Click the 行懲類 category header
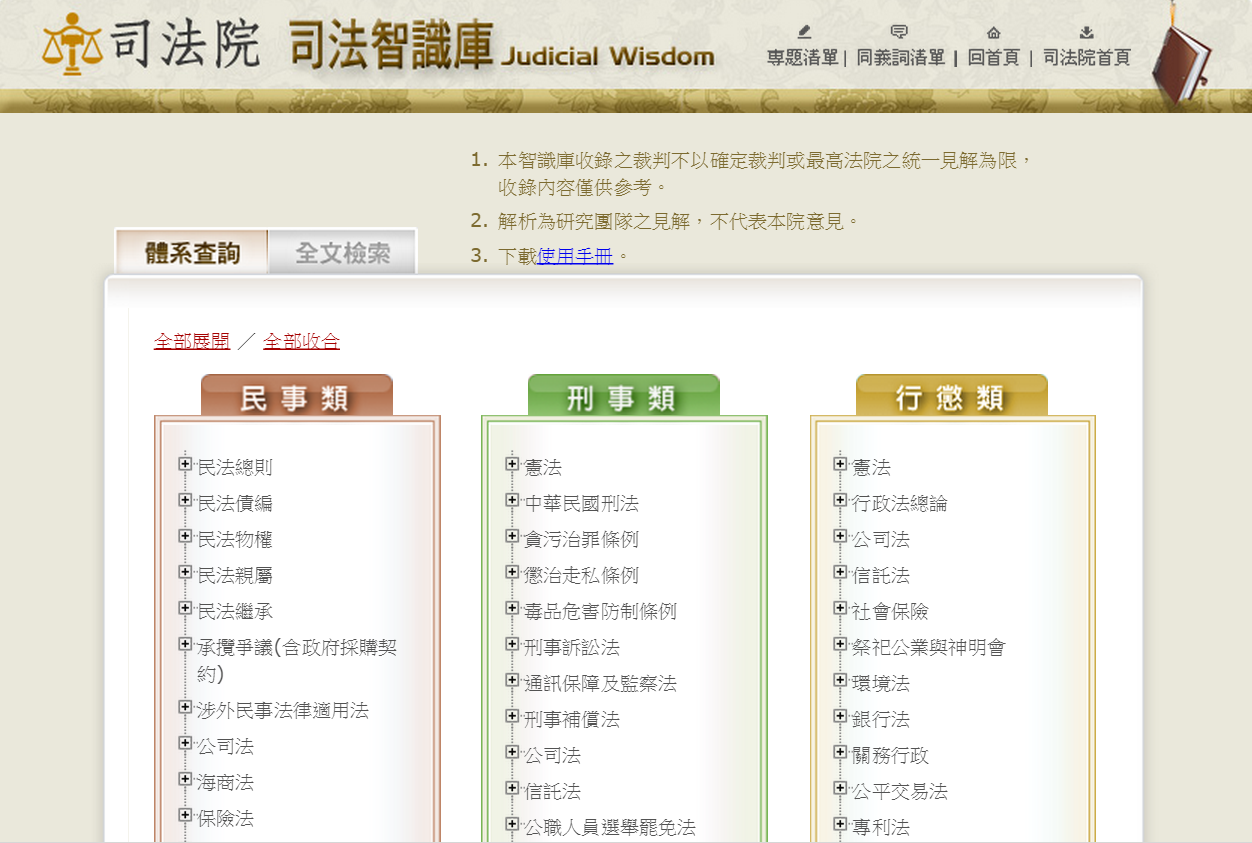The width and height of the screenshot is (1252, 843). coord(951,397)
